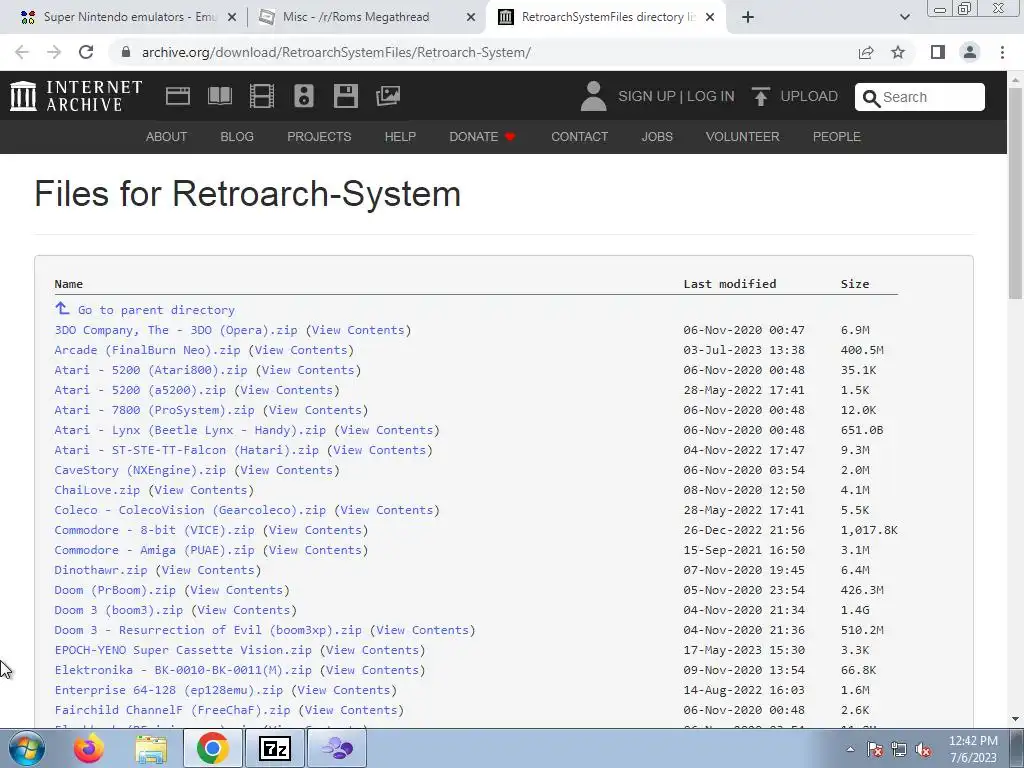The height and width of the screenshot is (768, 1024).
Task: Download Doom (PrBoom).zip file
Action: [x=115, y=590]
